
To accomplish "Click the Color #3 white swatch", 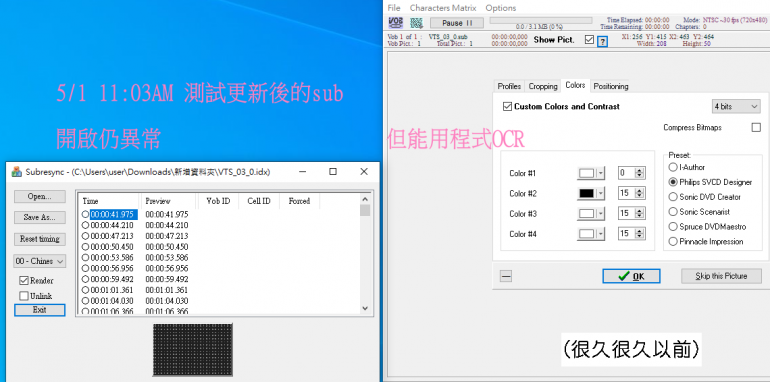I will coord(587,214).
